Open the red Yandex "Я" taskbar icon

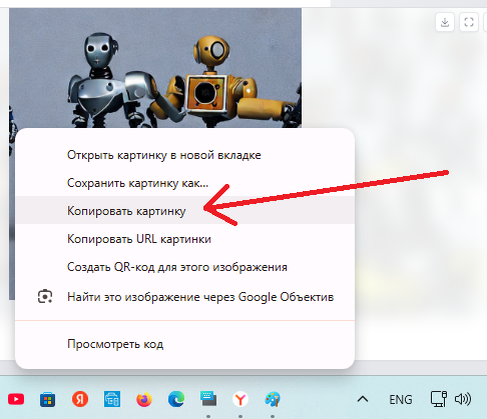80,399
